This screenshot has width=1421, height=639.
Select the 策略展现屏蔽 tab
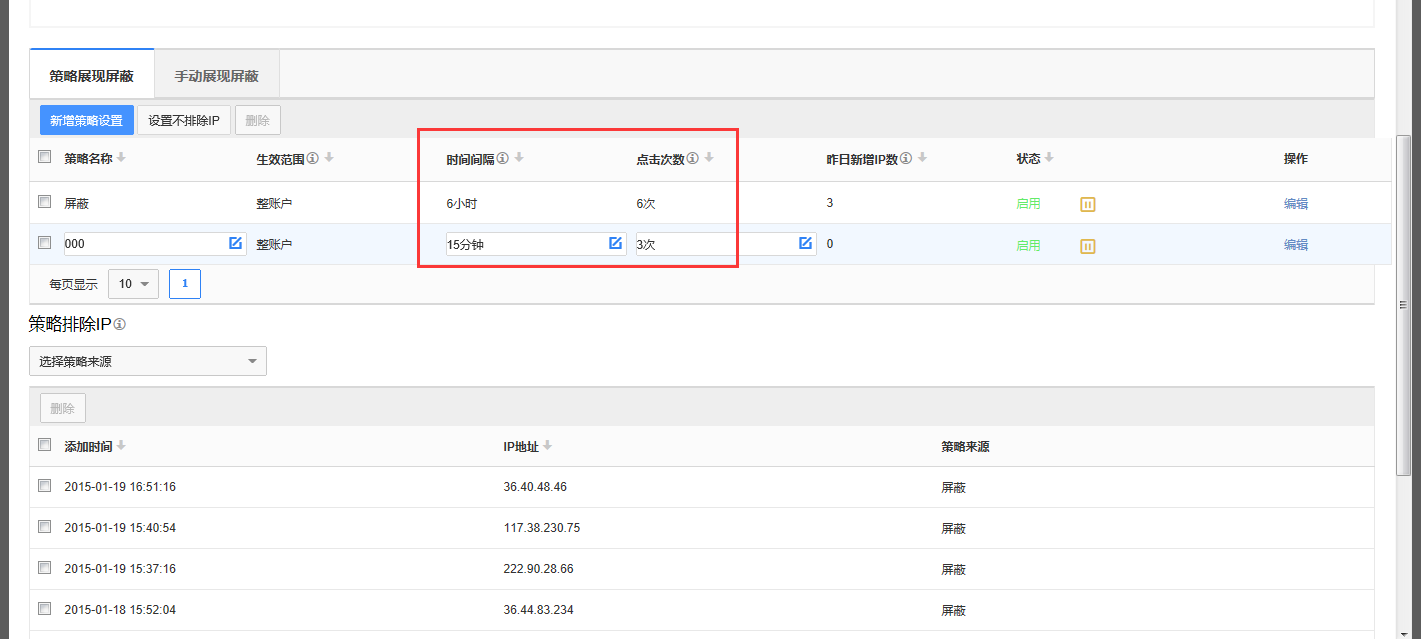[x=91, y=76]
